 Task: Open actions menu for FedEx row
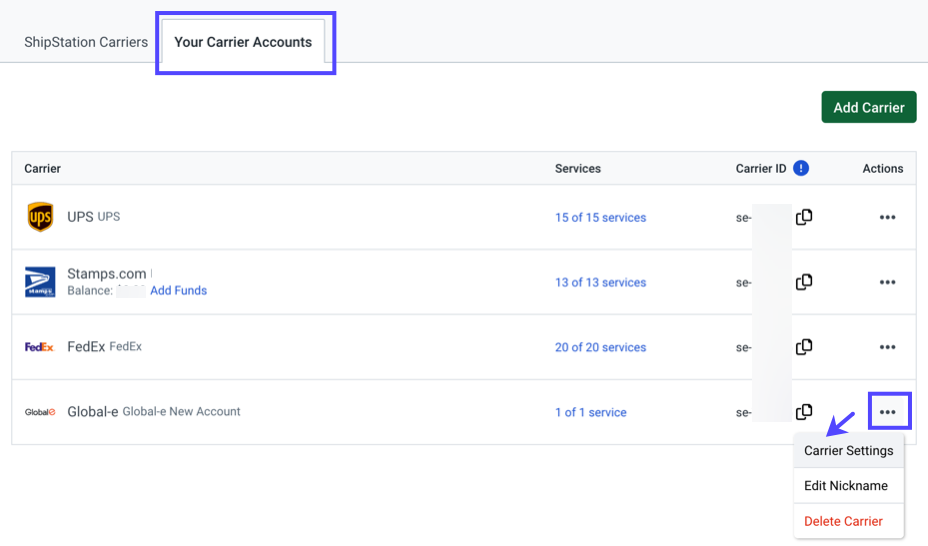[x=887, y=347]
